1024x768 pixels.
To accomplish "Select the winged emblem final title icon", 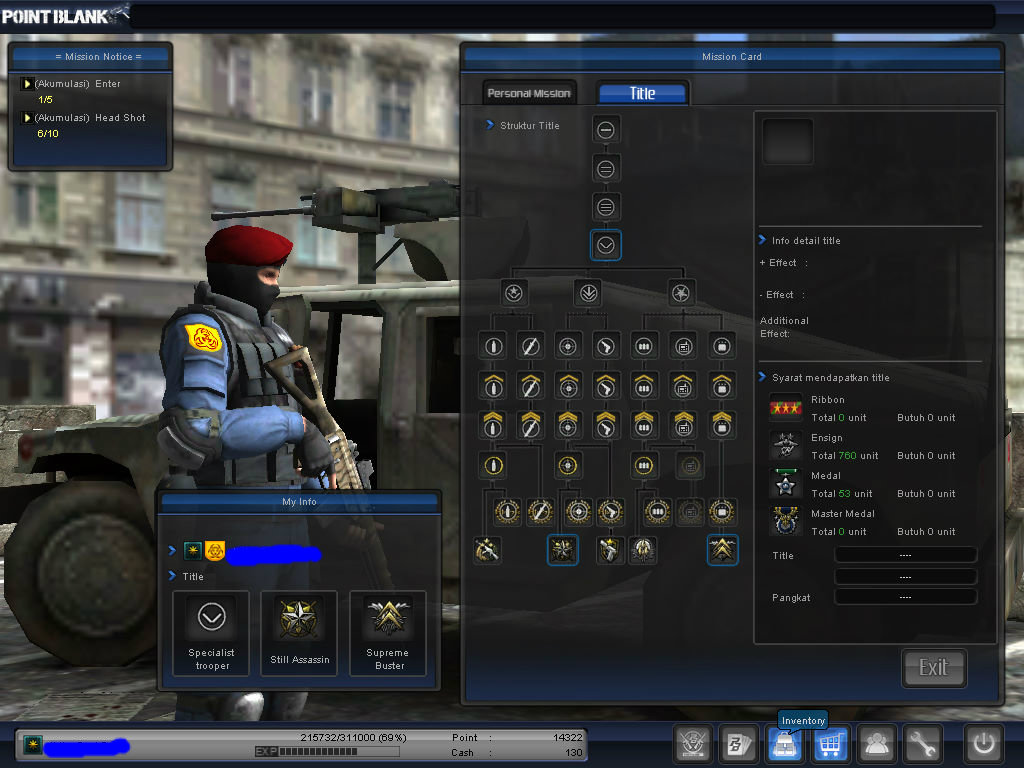I will [643, 551].
